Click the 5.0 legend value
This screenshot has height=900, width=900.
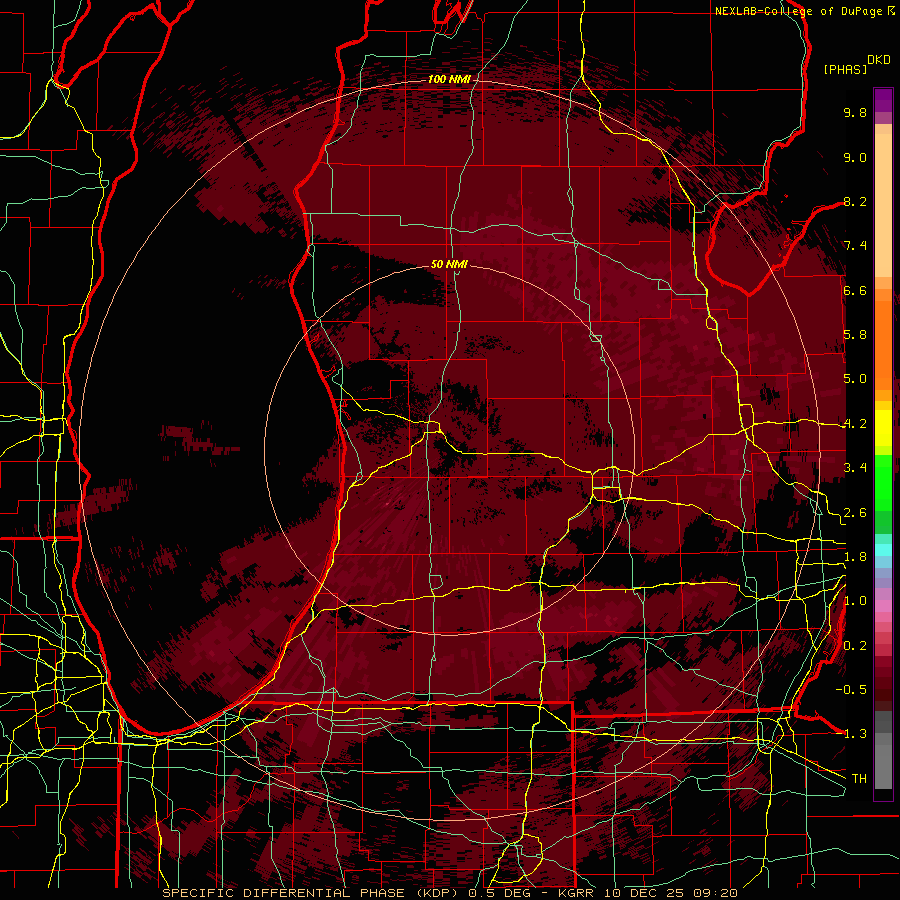[855, 379]
